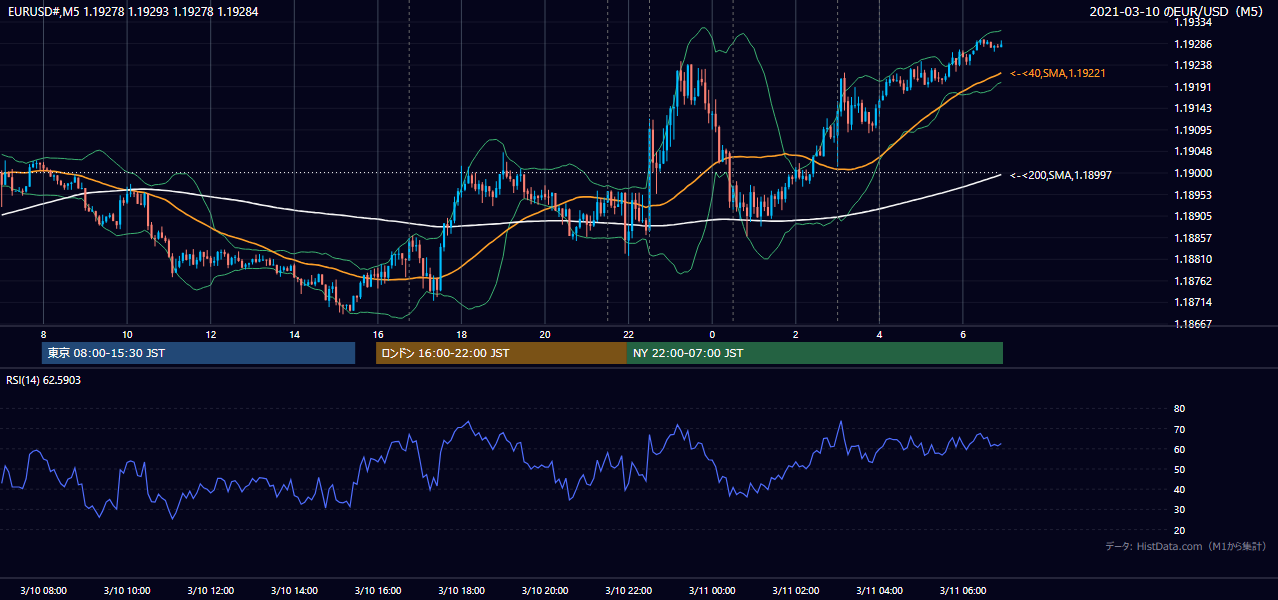Click RSI scale value 40
Viewport: 1278px width, 600px height.
point(1179,490)
